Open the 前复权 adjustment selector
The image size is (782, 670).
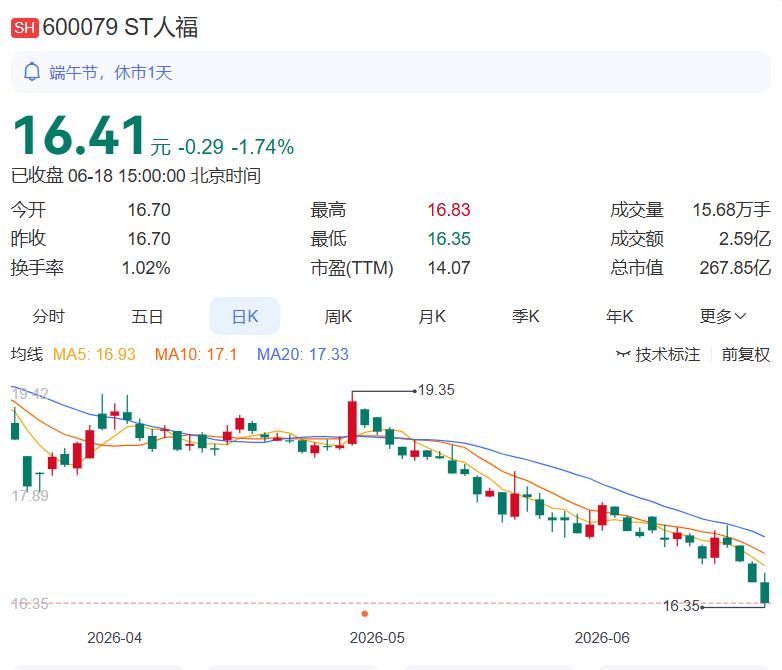(746, 355)
